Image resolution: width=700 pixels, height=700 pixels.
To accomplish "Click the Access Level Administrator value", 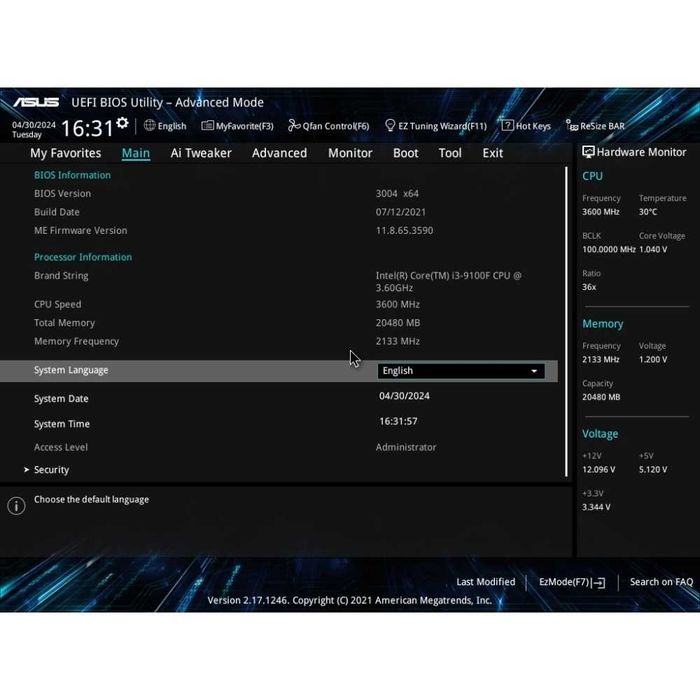I will pyautogui.click(x=406, y=447).
